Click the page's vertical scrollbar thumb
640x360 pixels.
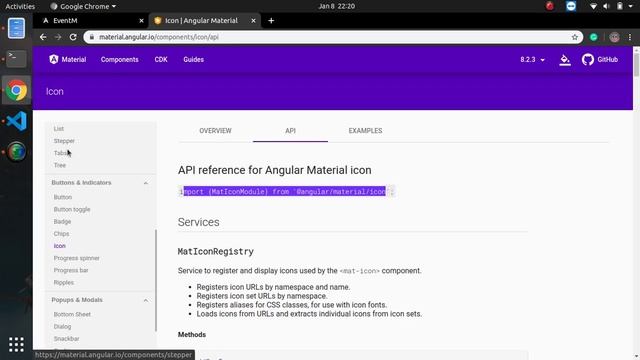pyautogui.click(x=636, y=64)
